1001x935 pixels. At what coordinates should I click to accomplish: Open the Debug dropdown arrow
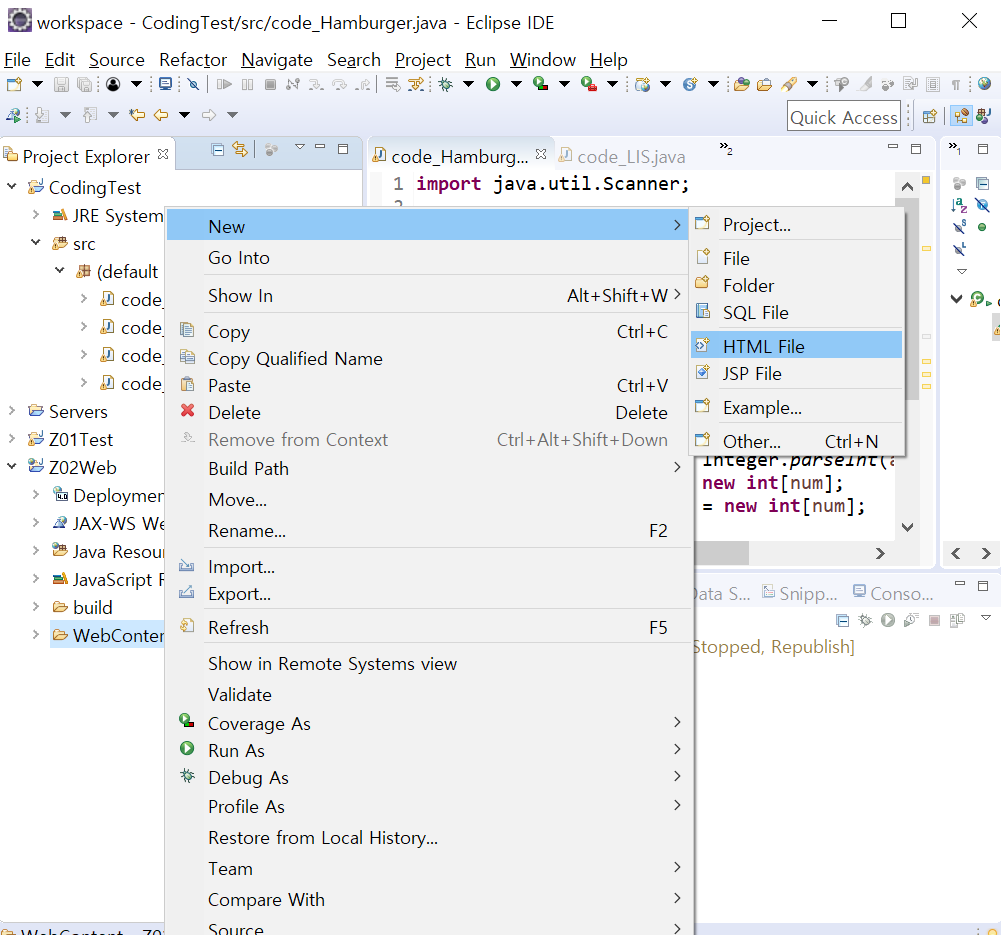point(469,84)
